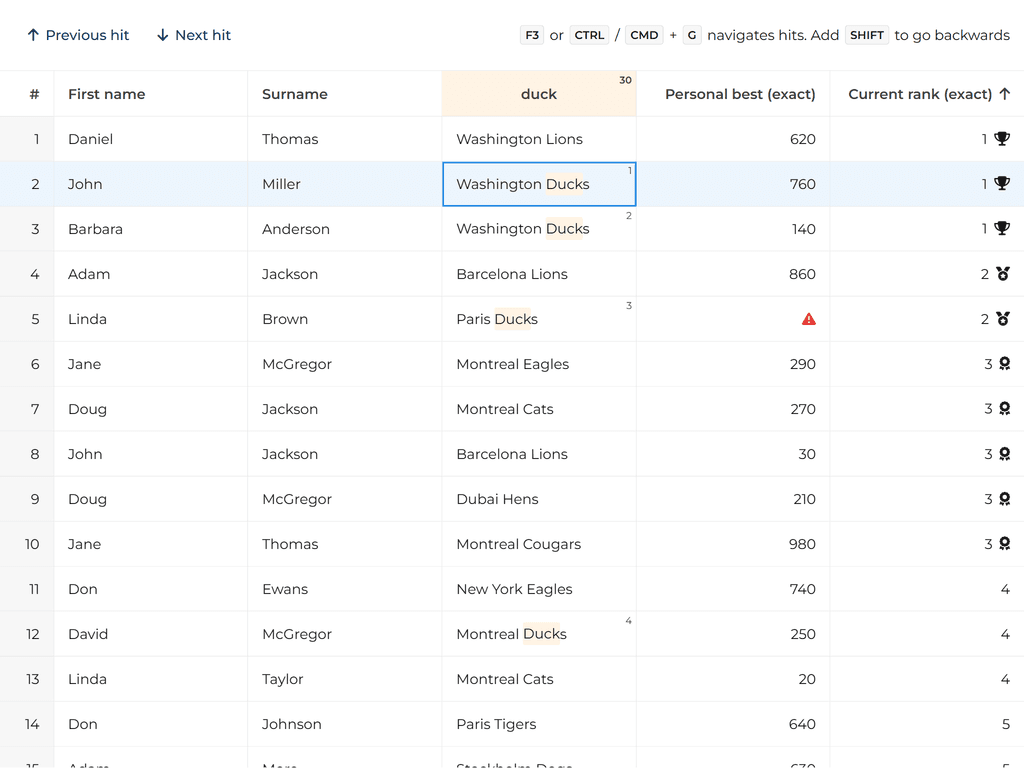Click Barbara Anderson's Washington Ducks cell
The width and height of the screenshot is (1024, 768).
pyautogui.click(x=538, y=229)
